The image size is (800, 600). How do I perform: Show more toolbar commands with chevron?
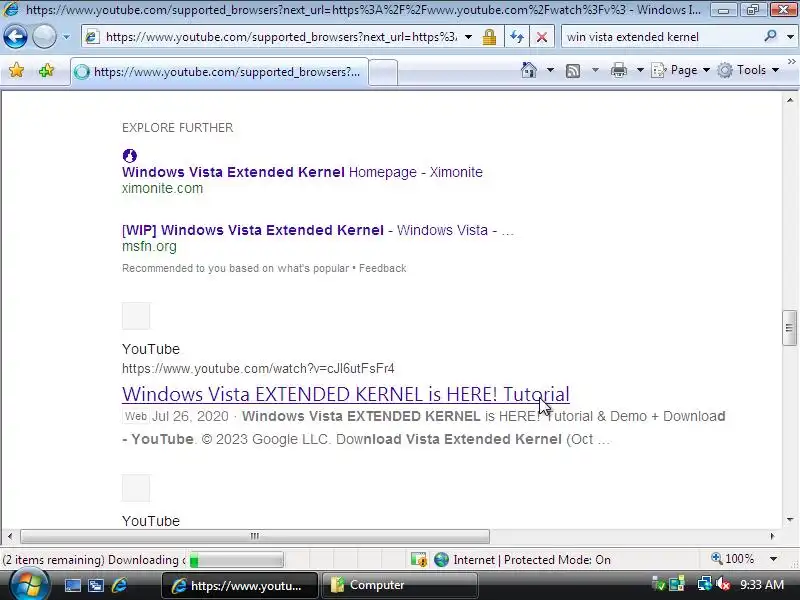coord(791,62)
